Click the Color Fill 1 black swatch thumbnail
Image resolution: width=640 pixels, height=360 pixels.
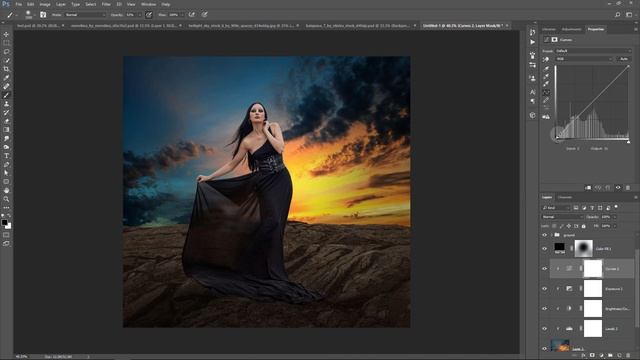pos(559,247)
